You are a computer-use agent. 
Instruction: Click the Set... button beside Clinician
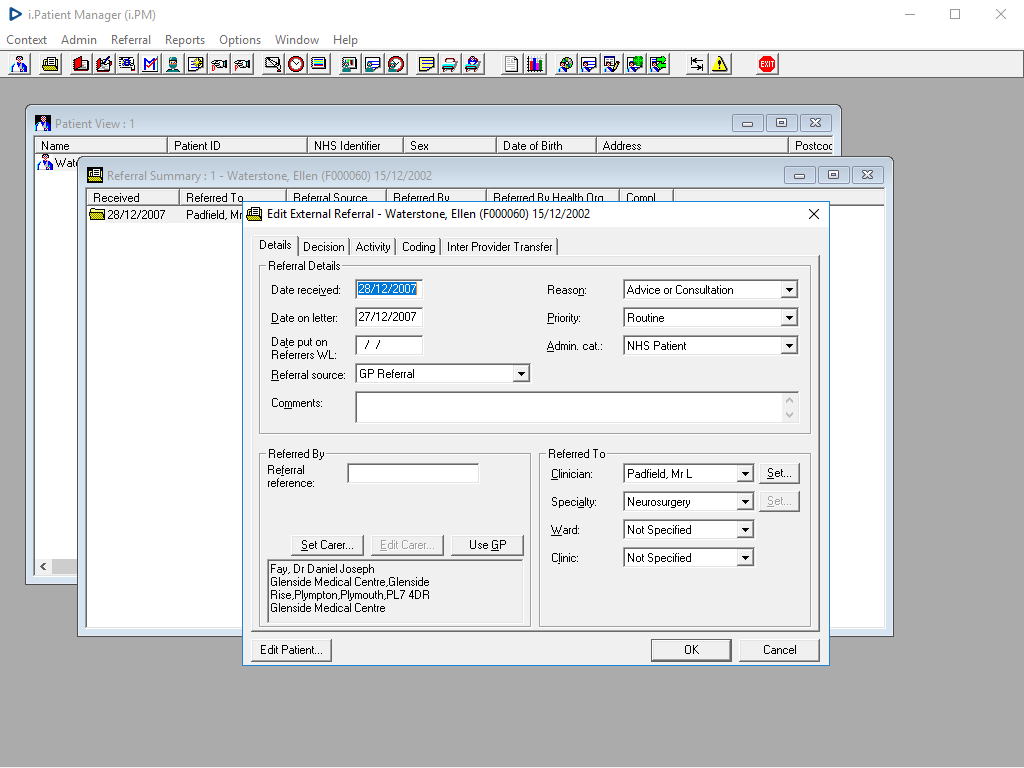coord(779,473)
